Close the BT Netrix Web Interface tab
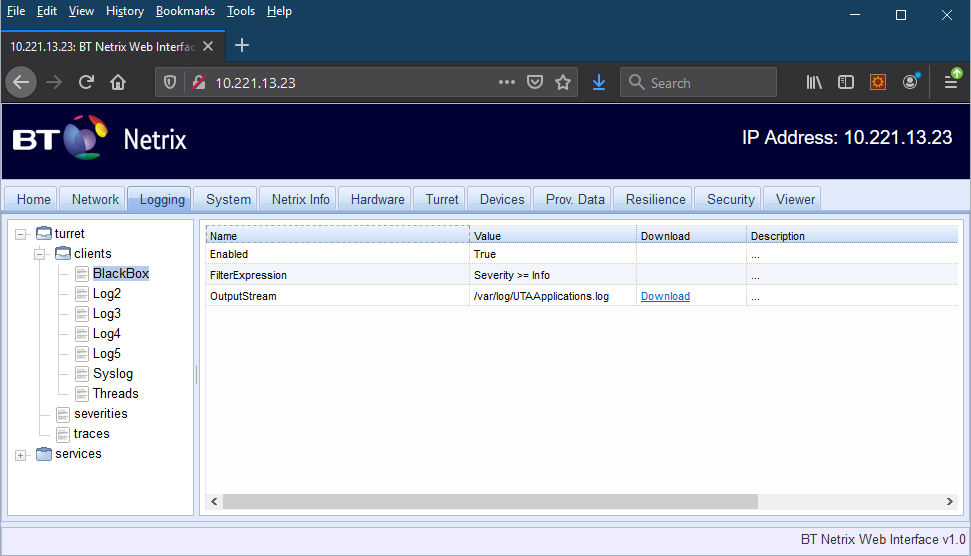Image resolution: width=971 pixels, height=556 pixels. (x=208, y=46)
